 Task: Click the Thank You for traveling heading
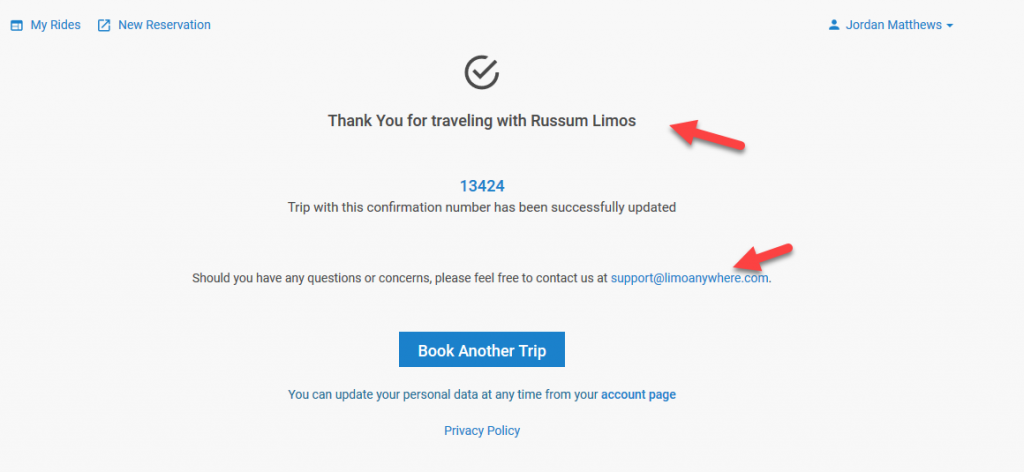pyautogui.click(x=482, y=121)
